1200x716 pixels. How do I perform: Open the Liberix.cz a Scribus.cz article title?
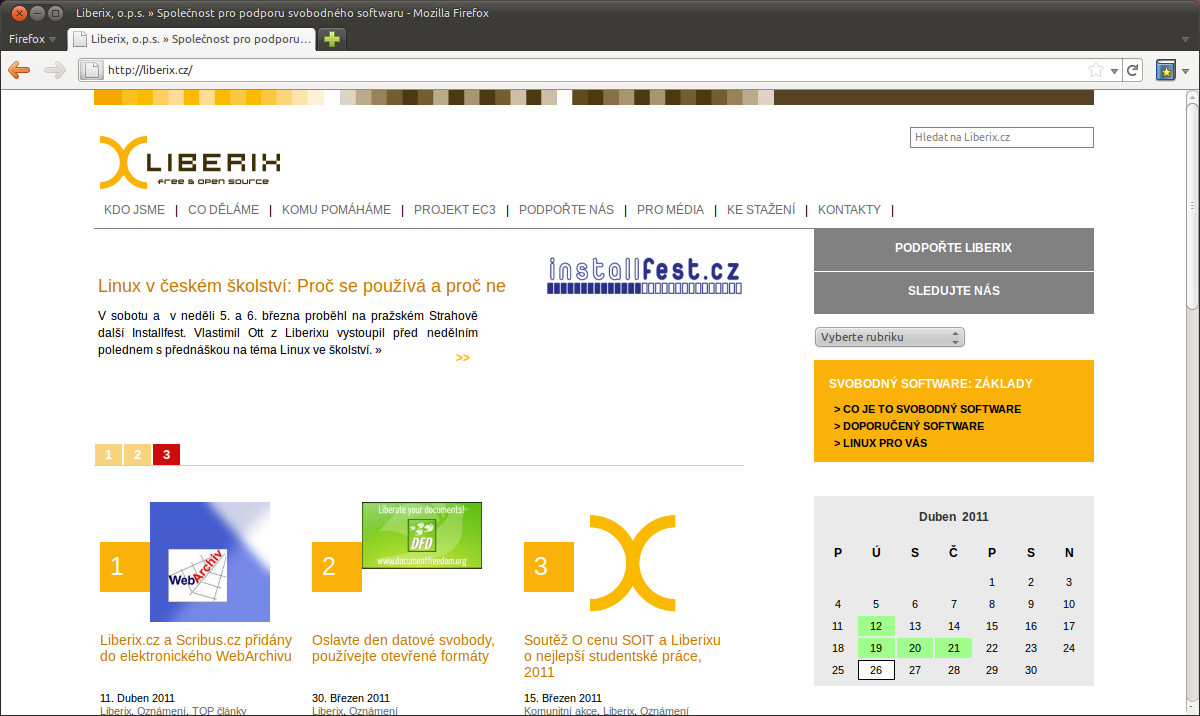point(196,648)
